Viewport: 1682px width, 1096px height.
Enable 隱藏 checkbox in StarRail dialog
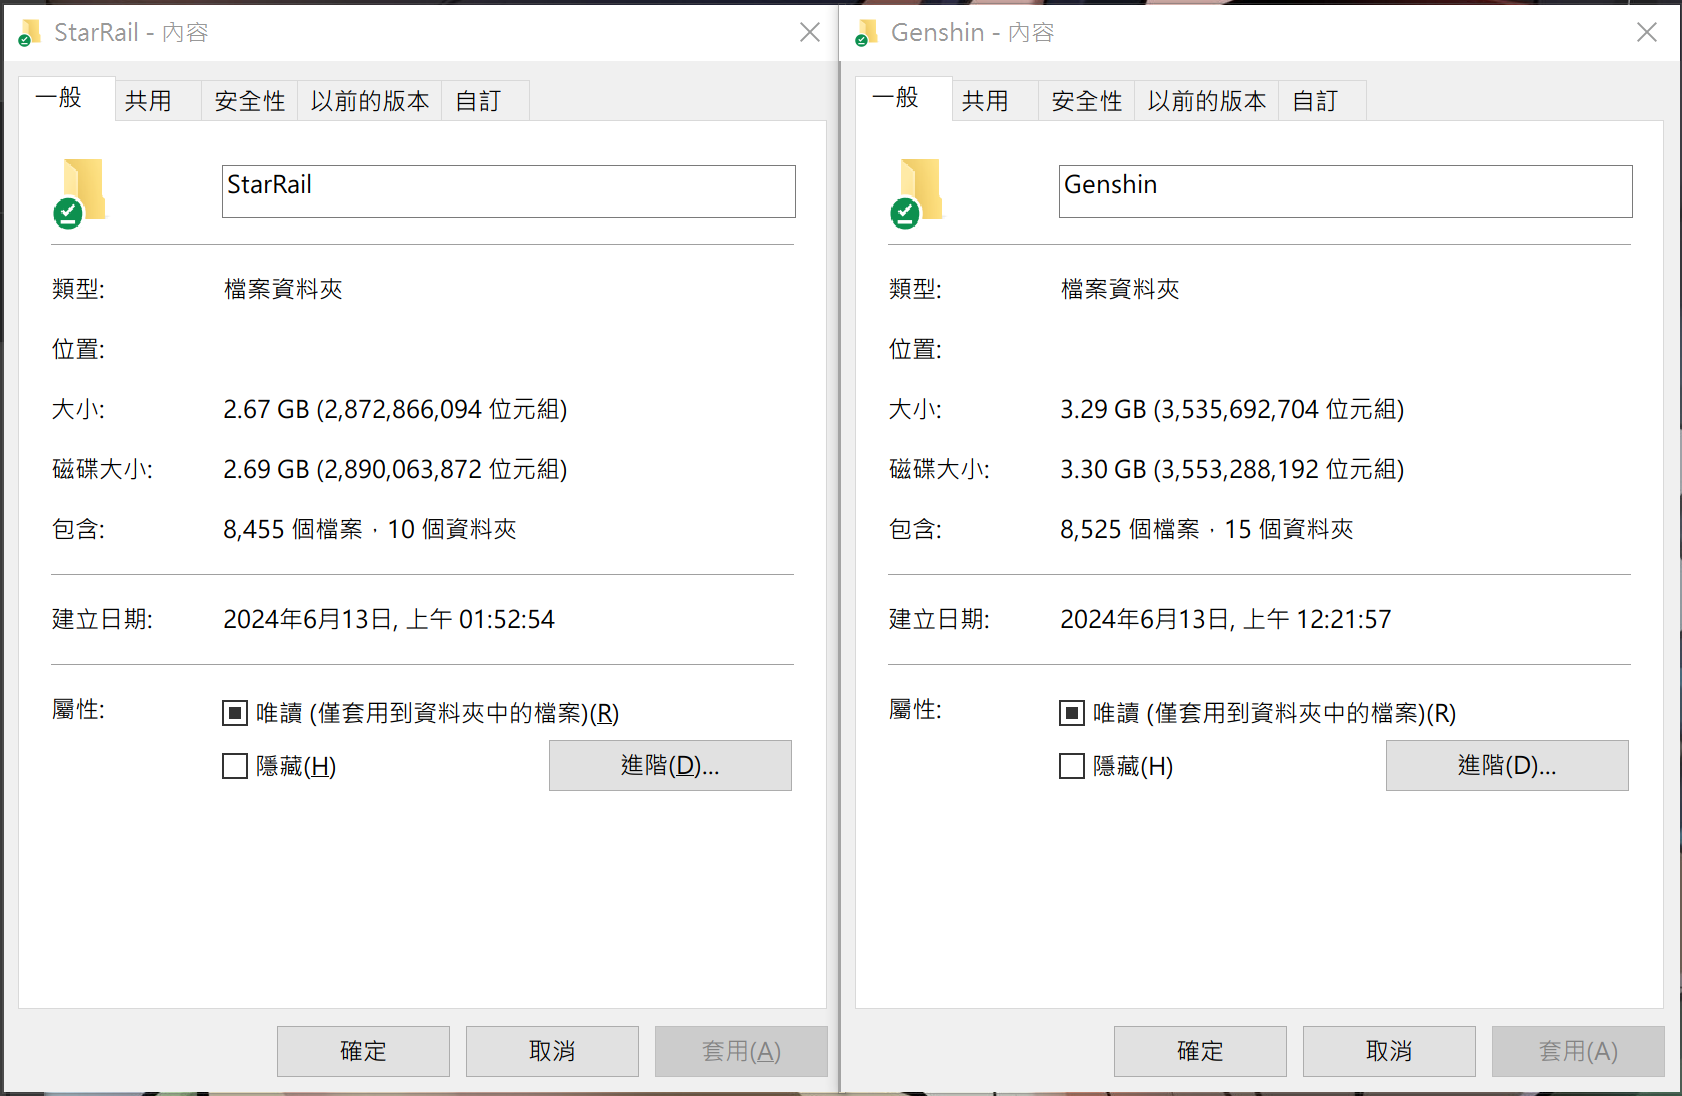pos(235,766)
